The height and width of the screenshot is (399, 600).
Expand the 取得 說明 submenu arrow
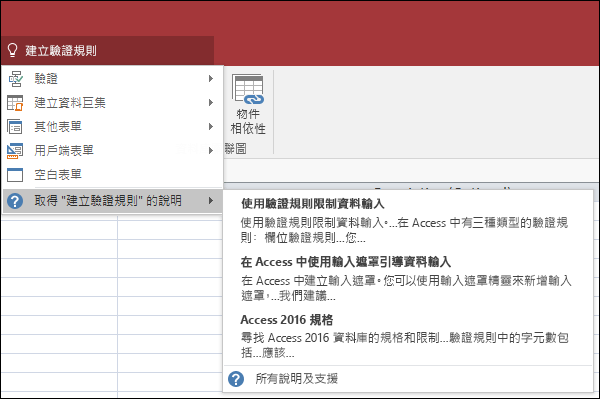coord(211,200)
